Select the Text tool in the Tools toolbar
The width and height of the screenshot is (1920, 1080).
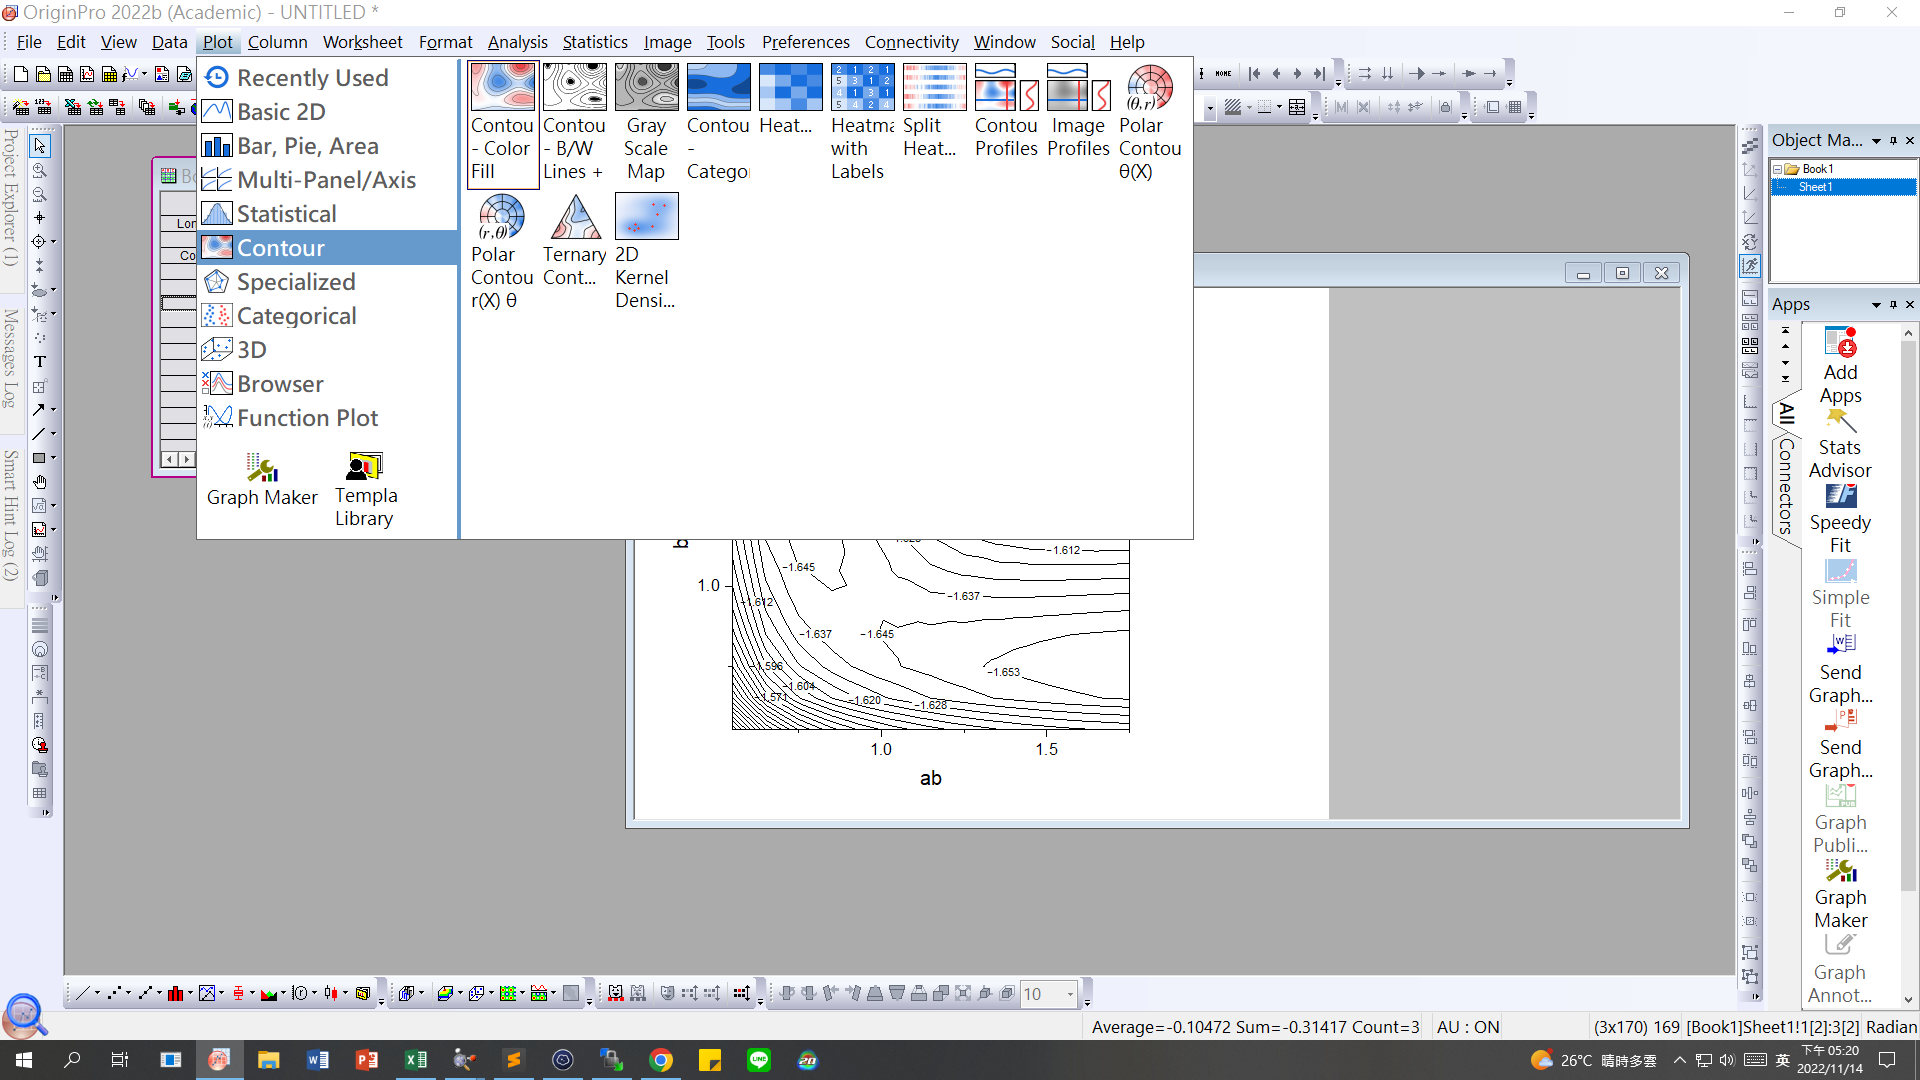[x=40, y=362]
